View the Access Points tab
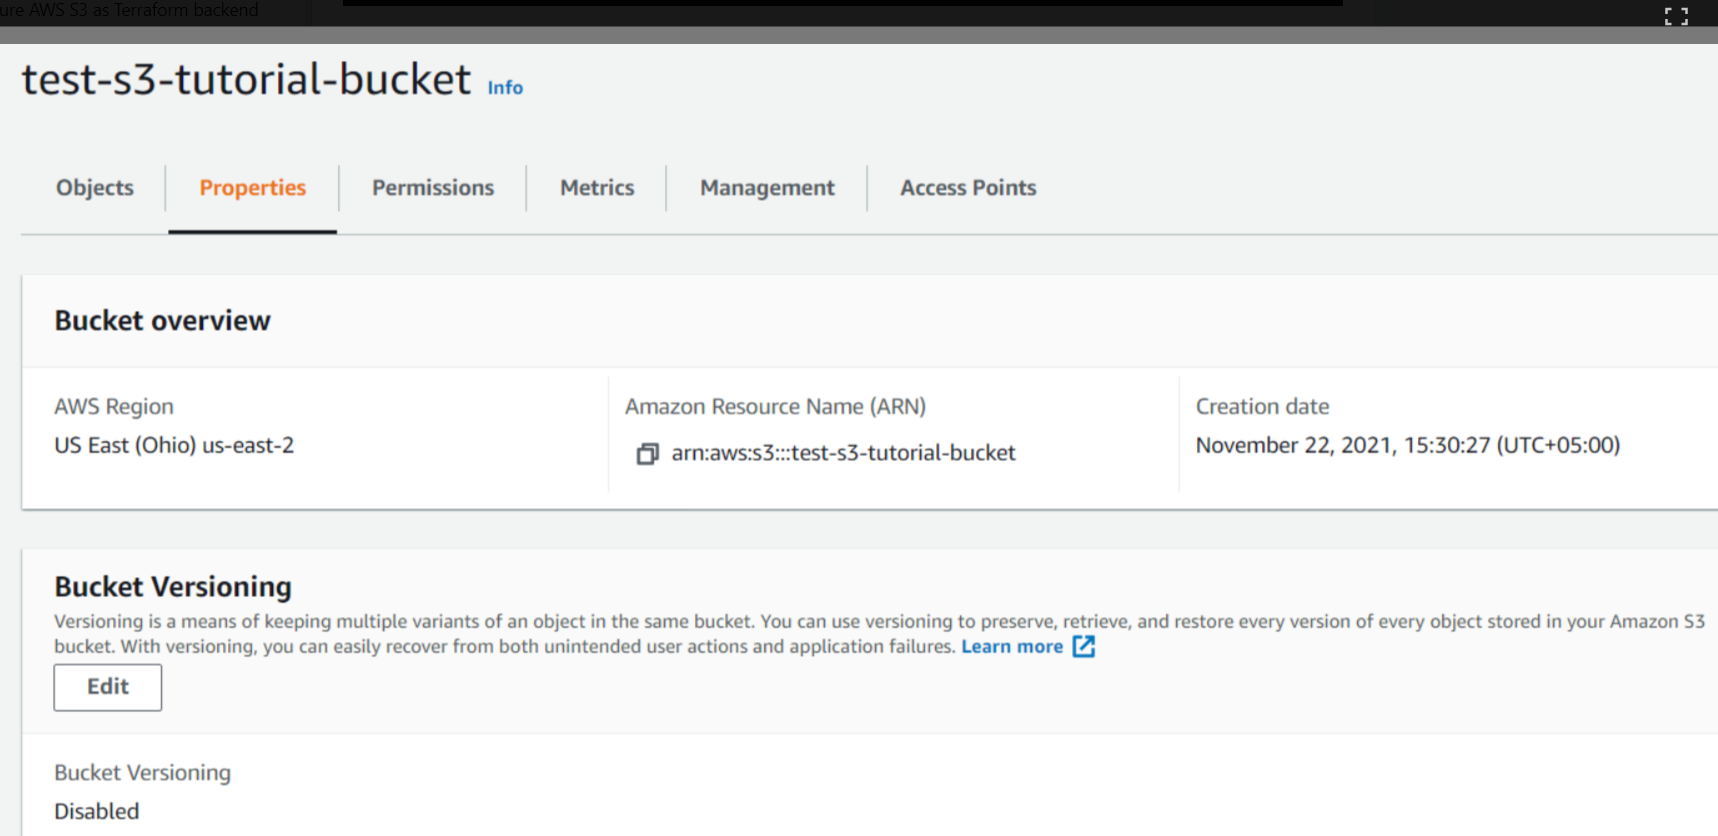 tap(968, 188)
